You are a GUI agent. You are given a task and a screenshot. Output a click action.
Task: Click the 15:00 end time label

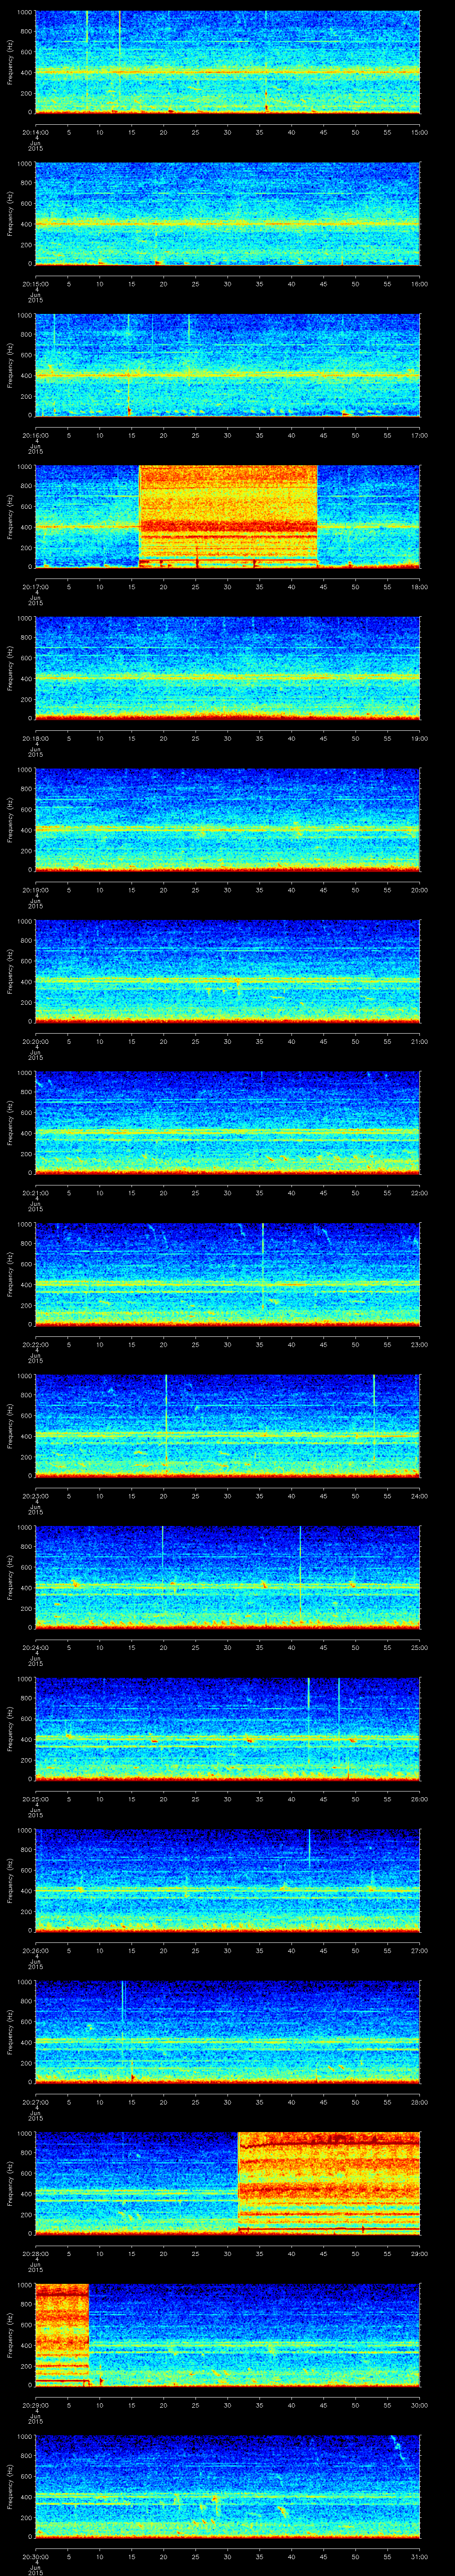click(420, 132)
